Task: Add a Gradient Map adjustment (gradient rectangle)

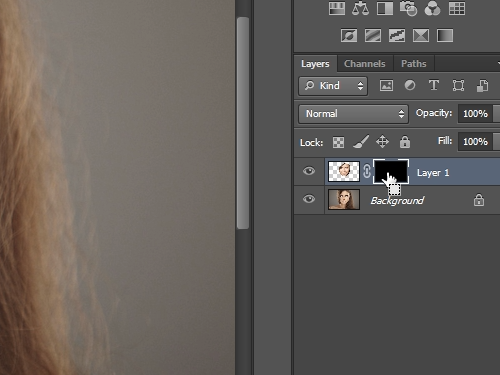Action: [445, 35]
